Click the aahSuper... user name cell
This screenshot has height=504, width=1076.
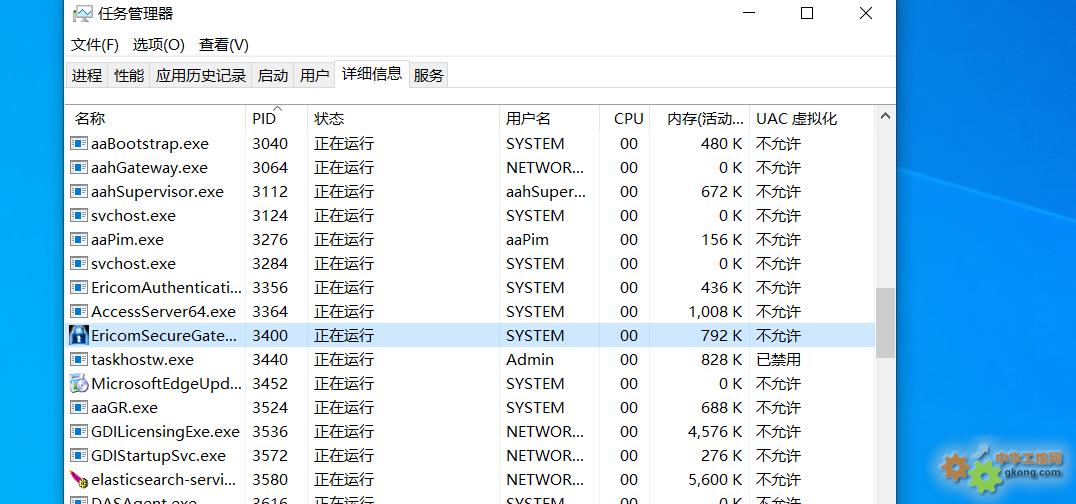[546, 192]
